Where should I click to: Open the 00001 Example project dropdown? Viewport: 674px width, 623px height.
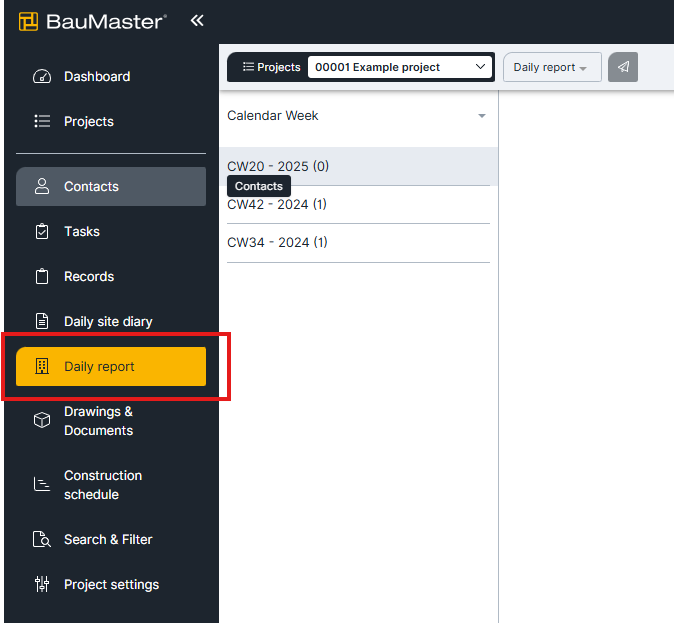click(399, 67)
